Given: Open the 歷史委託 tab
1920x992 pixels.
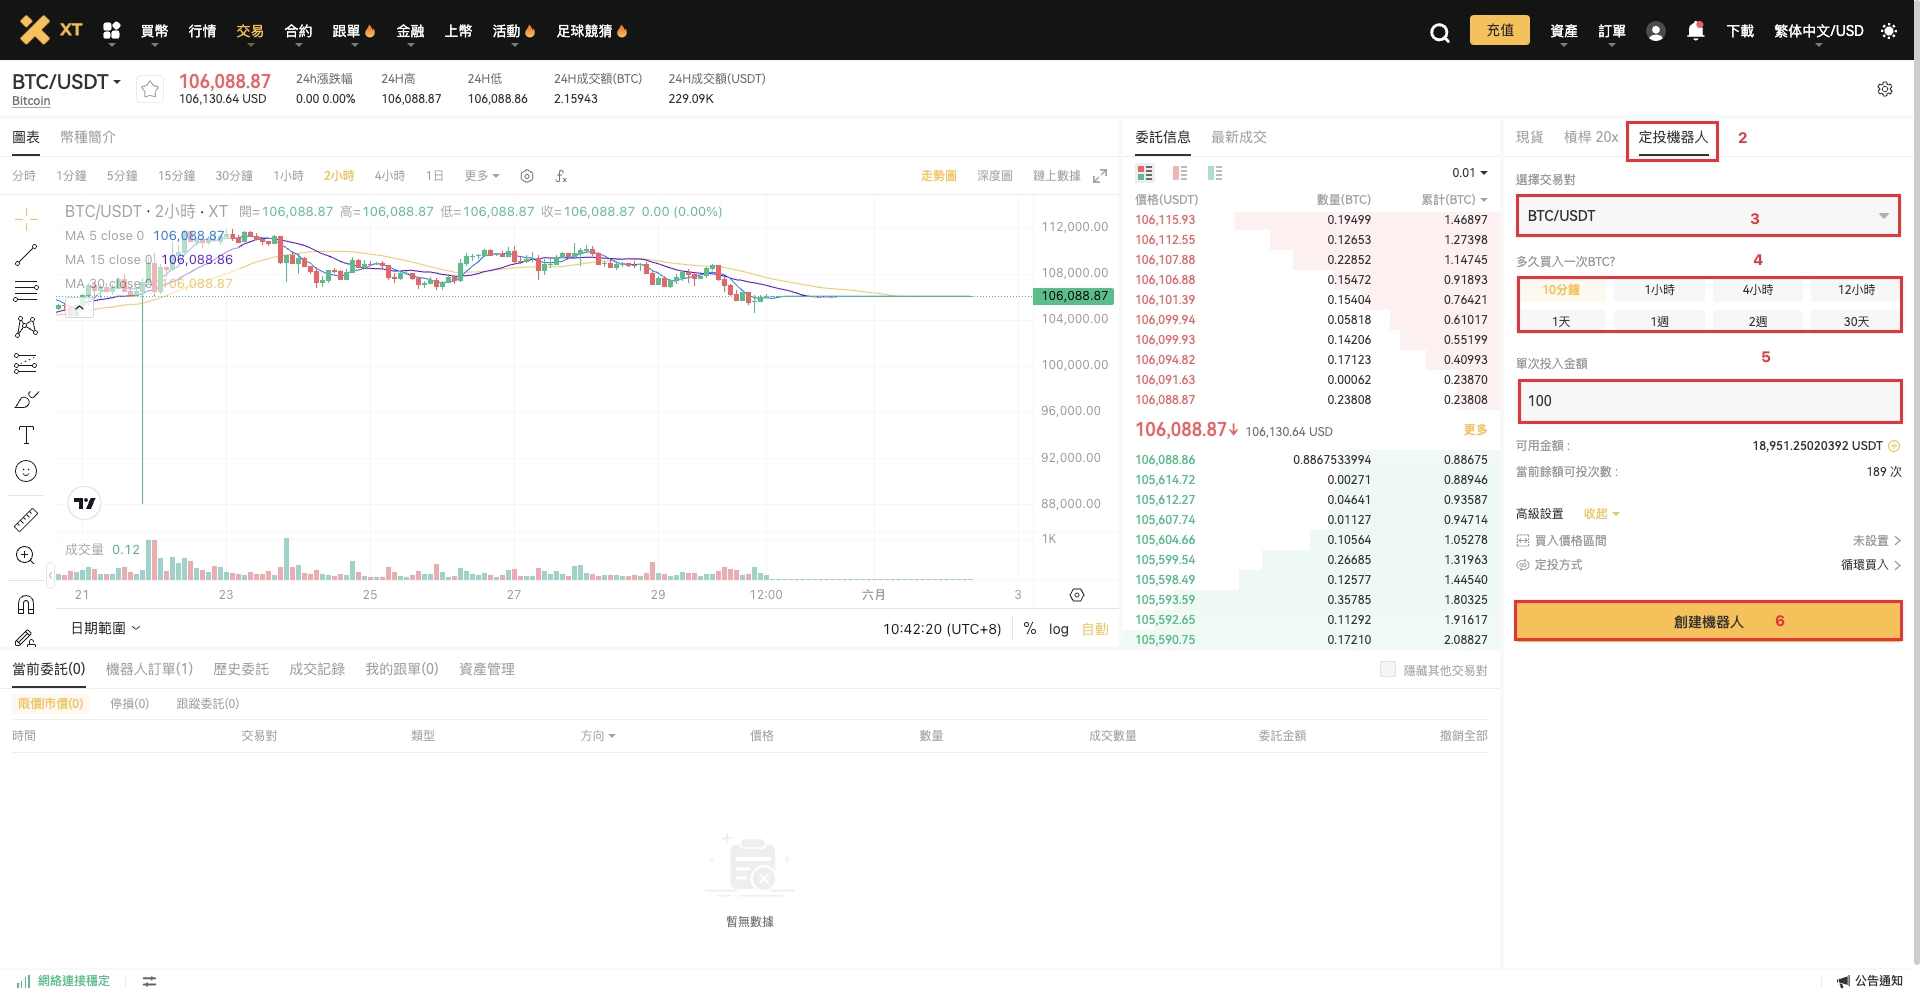Looking at the screenshot, I should (x=241, y=669).
